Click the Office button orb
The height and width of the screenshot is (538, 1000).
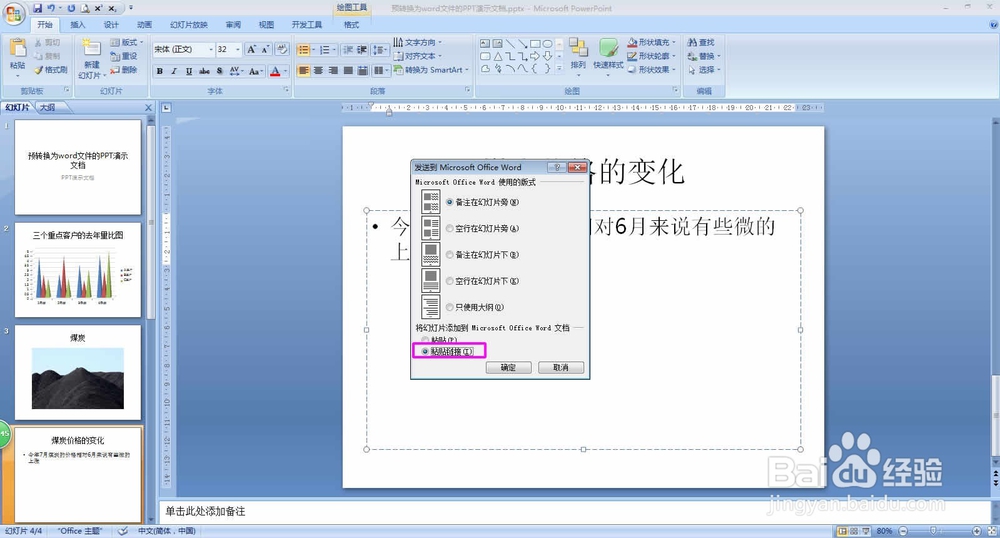click(14, 14)
